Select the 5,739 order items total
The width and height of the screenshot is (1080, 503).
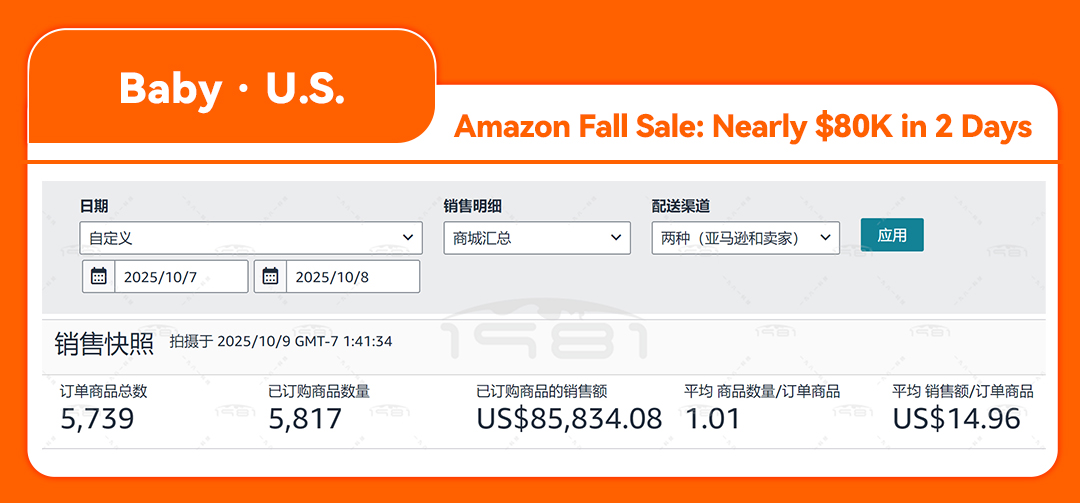(x=97, y=418)
